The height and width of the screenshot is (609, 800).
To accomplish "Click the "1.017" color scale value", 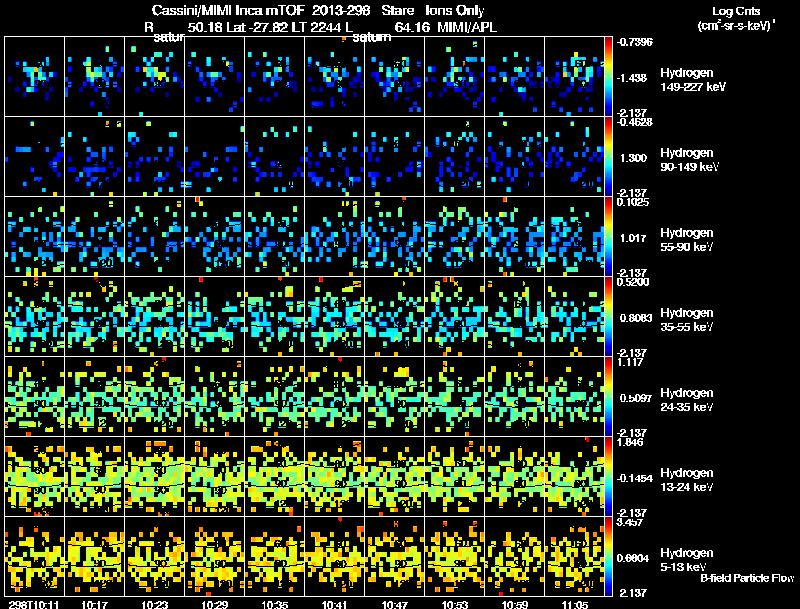I will click(633, 238).
